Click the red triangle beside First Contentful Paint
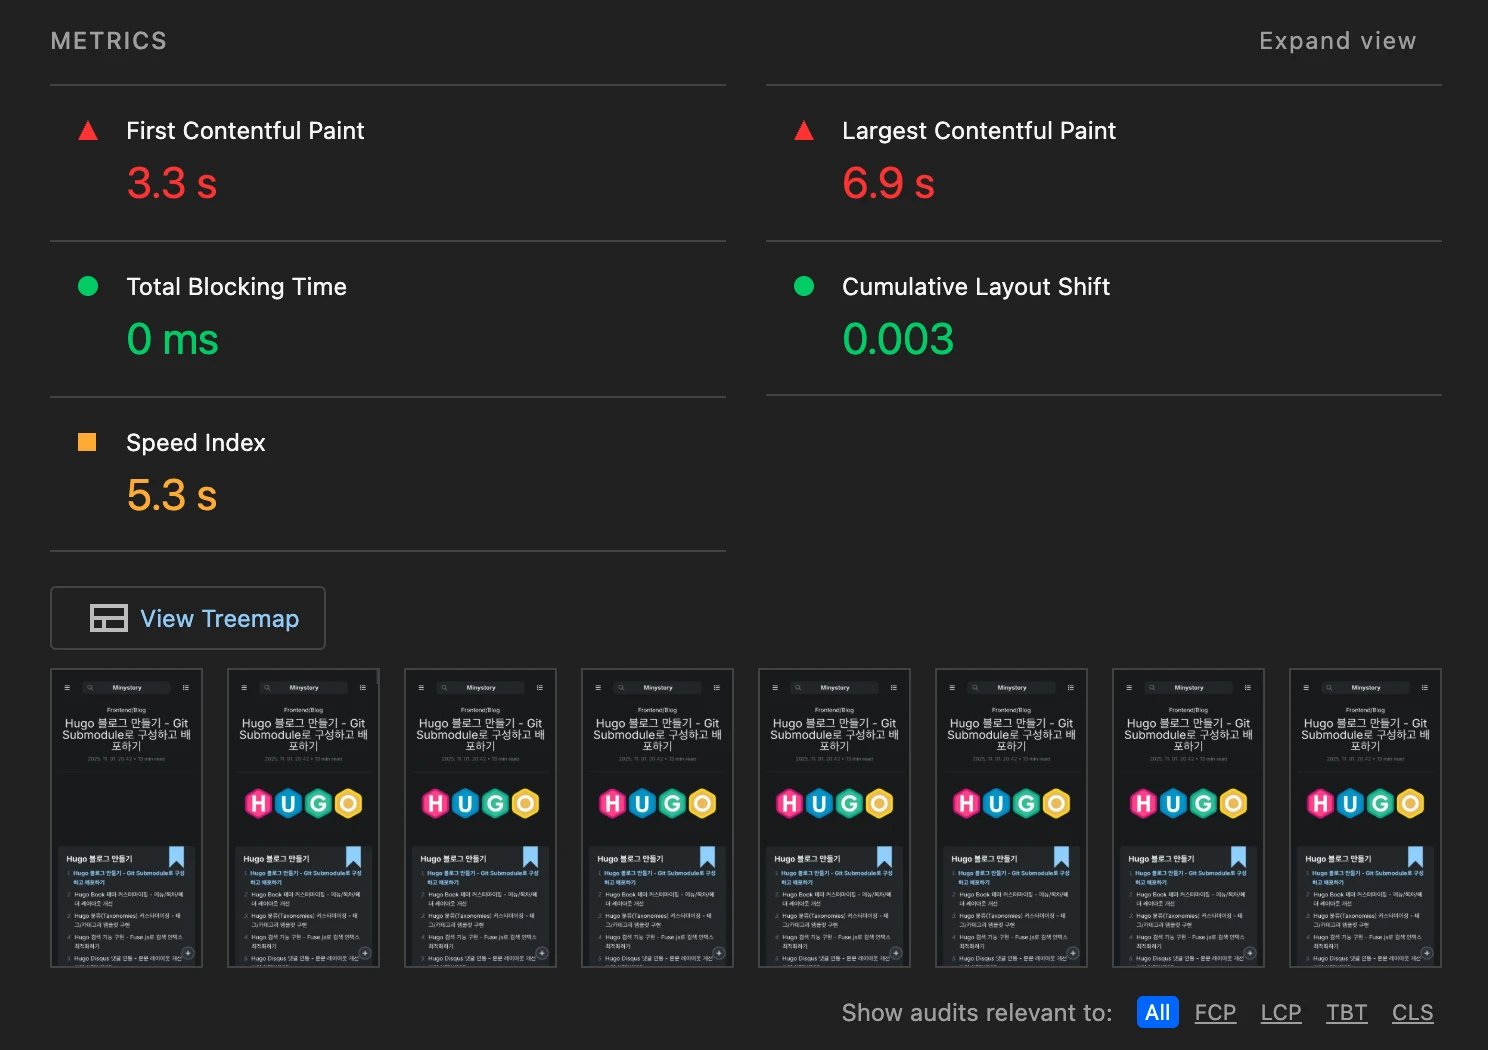The width and height of the screenshot is (1488, 1050). 88,131
